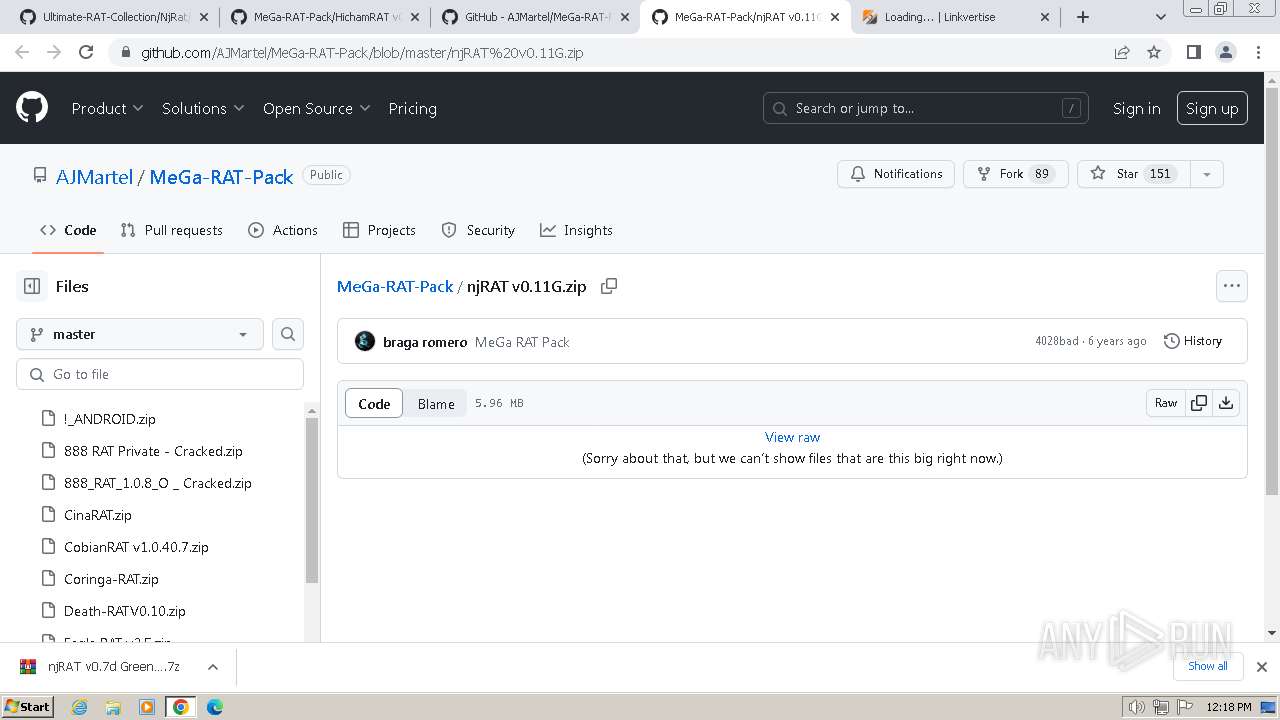Click the search files magnifier button
This screenshot has width=1280, height=720.
coord(288,334)
